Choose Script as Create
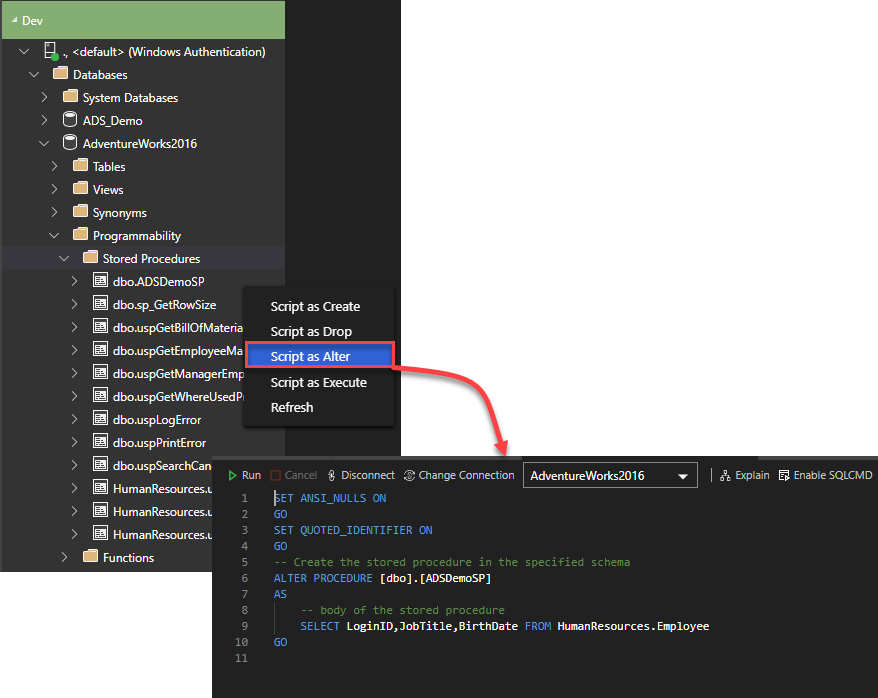This screenshot has height=698, width=878. [x=315, y=307]
